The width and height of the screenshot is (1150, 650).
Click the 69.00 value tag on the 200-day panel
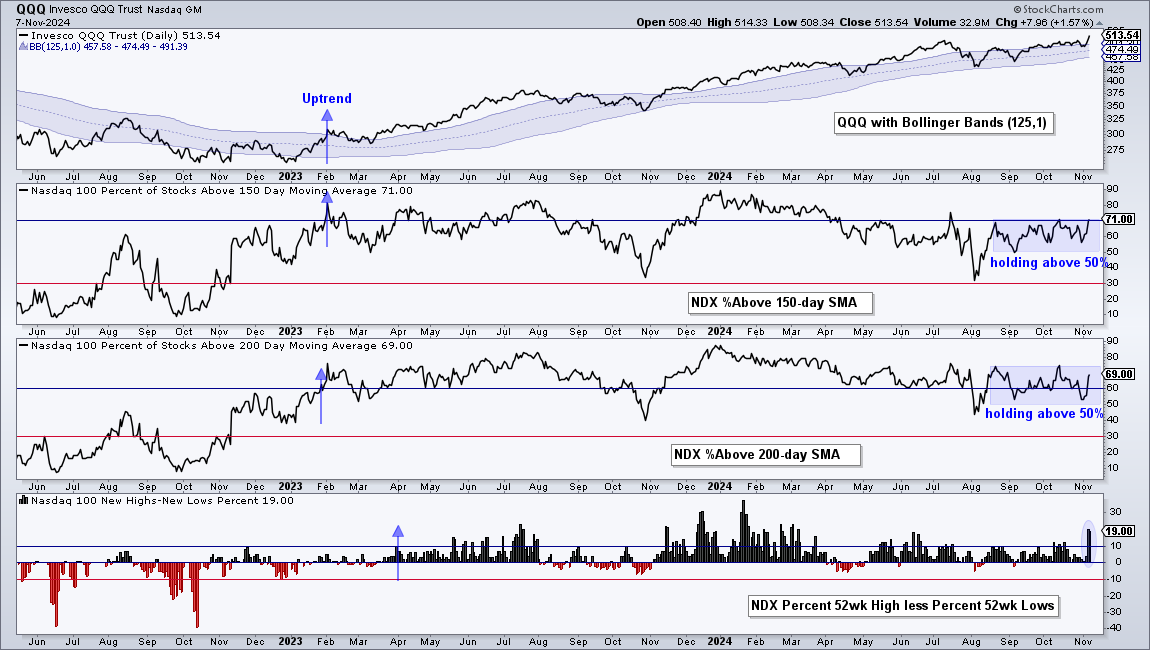(x=1119, y=374)
